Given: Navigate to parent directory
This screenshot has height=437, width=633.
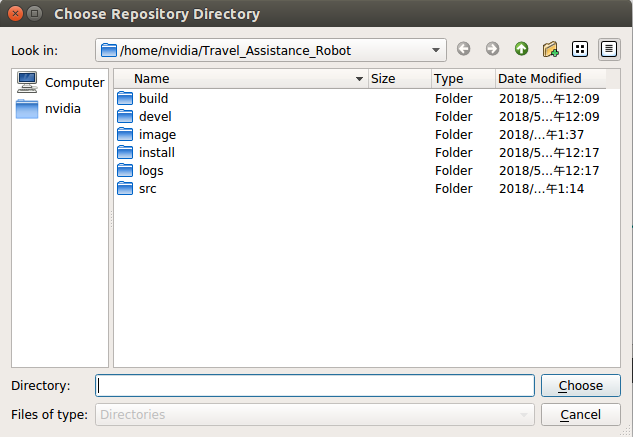Looking at the screenshot, I should coord(521,49).
